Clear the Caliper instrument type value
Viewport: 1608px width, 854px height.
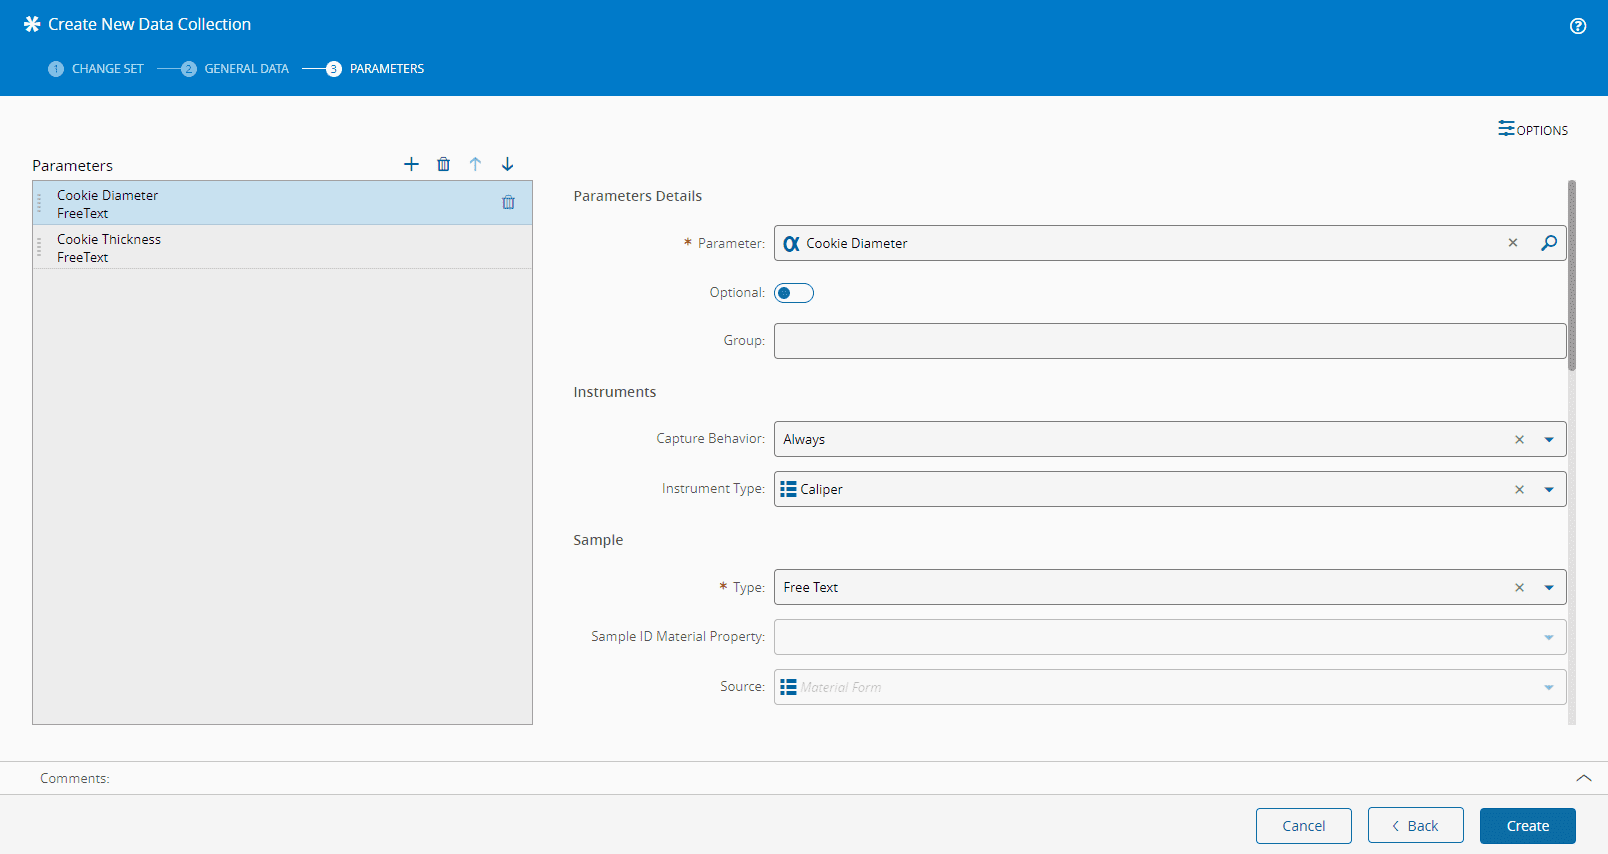coord(1519,489)
